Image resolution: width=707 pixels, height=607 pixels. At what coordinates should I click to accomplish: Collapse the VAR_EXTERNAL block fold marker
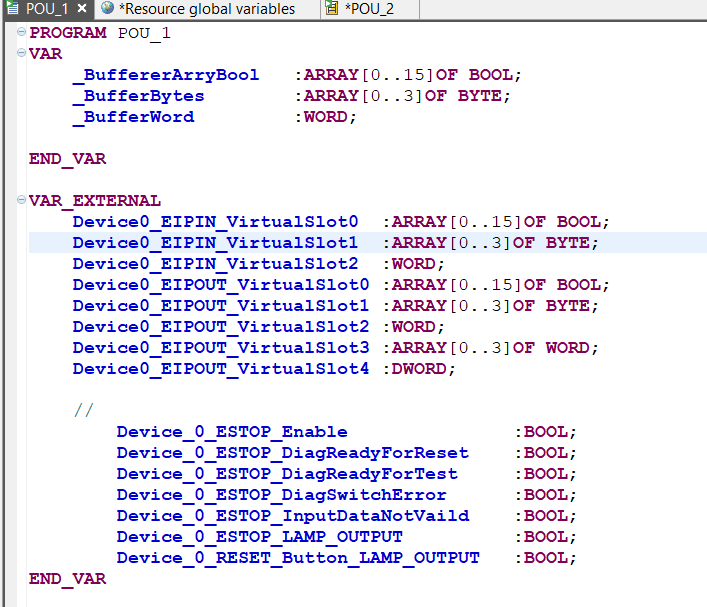21,200
